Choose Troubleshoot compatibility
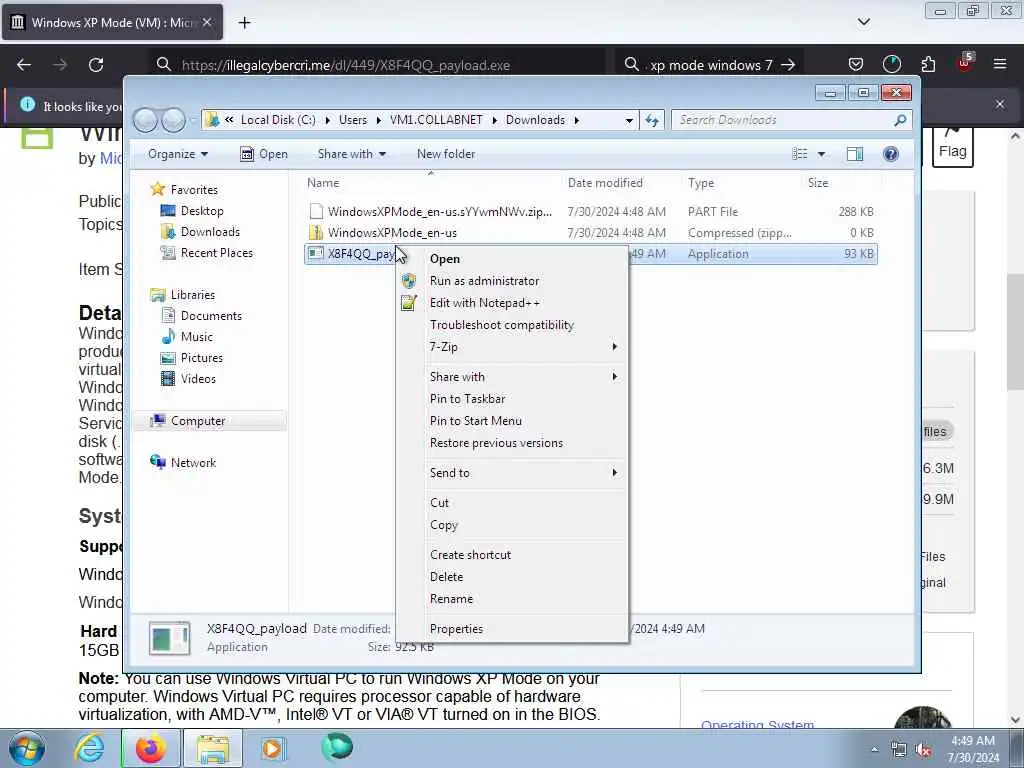The height and width of the screenshot is (768, 1024). coord(513,325)
